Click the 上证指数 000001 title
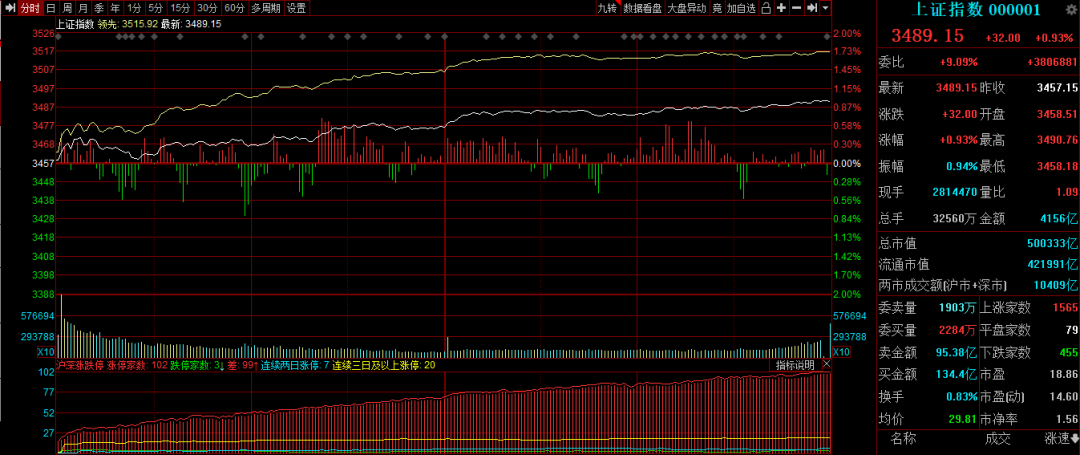 (976, 10)
